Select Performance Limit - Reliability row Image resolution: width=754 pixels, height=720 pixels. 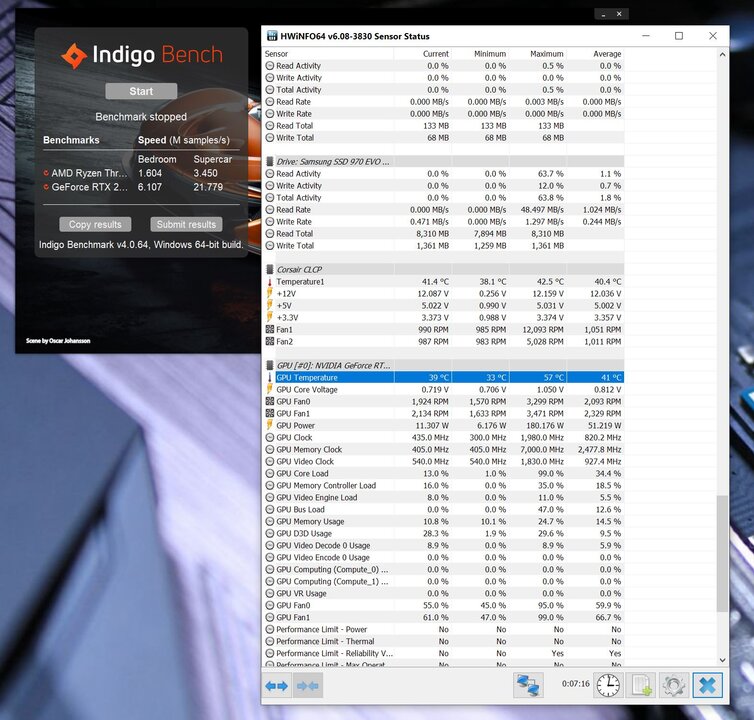[x=444, y=654]
